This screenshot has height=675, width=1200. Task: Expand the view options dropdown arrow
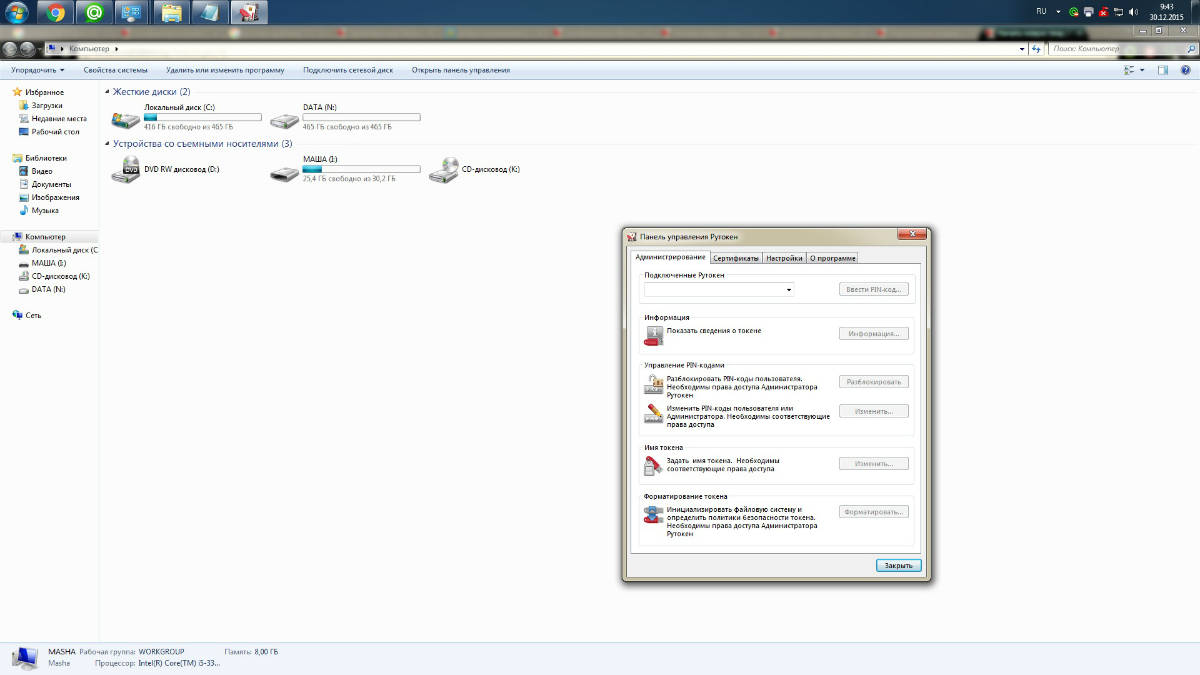point(1142,70)
